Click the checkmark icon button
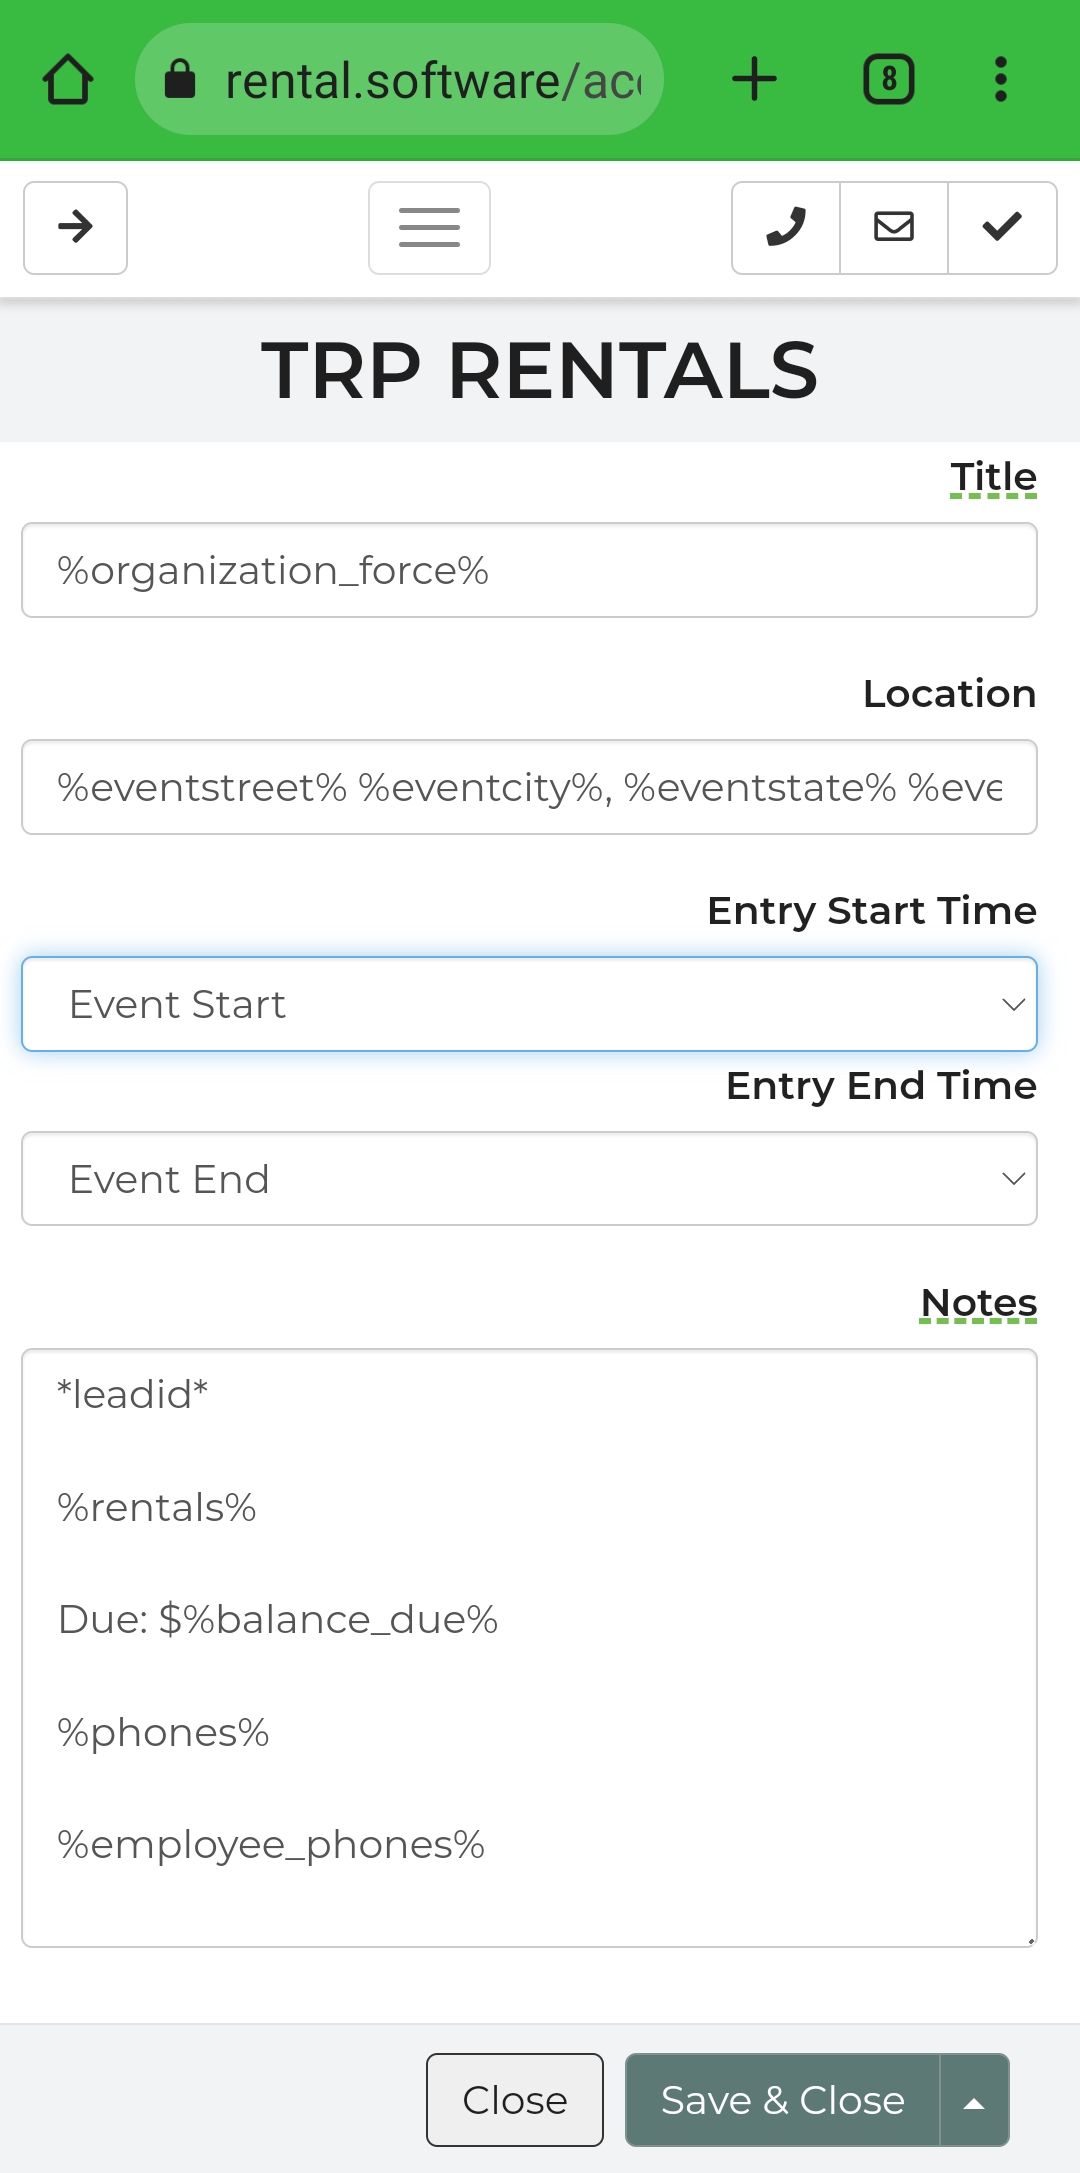Image resolution: width=1080 pixels, height=2173 pixels. pos(1002,228)
